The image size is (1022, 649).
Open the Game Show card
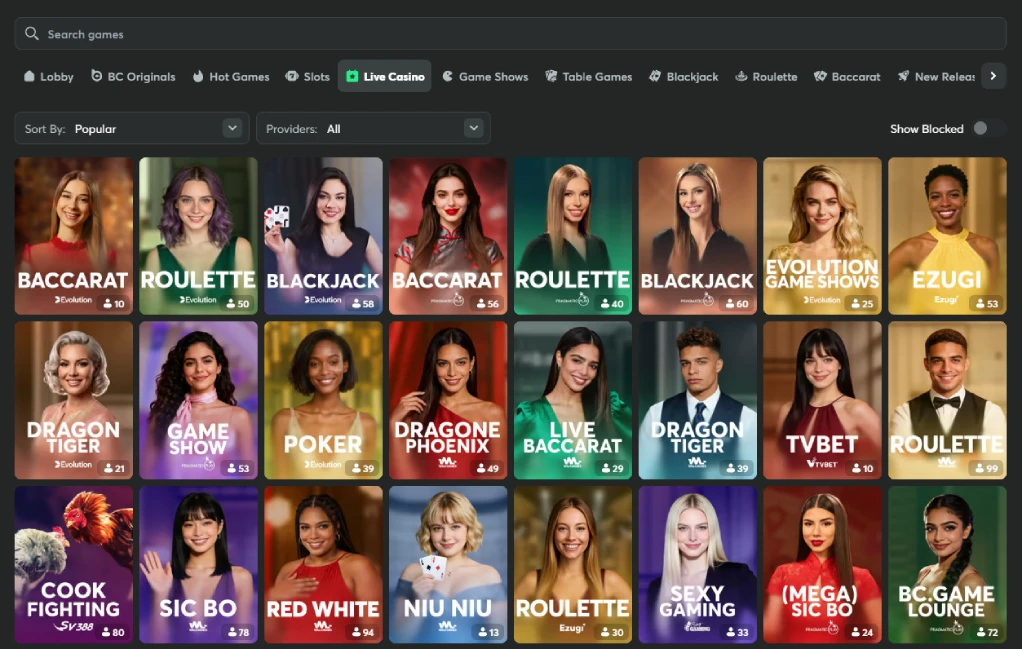click(198, 400)
